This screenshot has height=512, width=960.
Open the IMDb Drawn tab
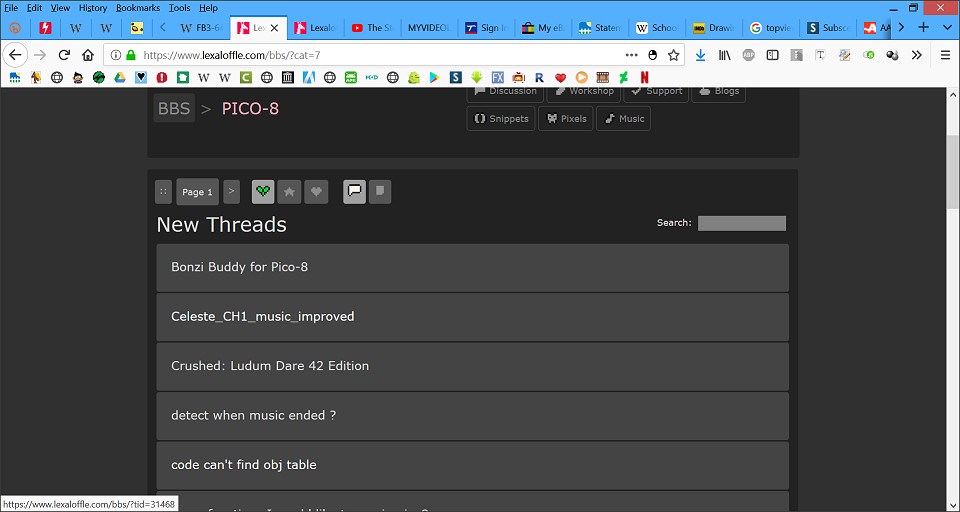tap(714, 28)
